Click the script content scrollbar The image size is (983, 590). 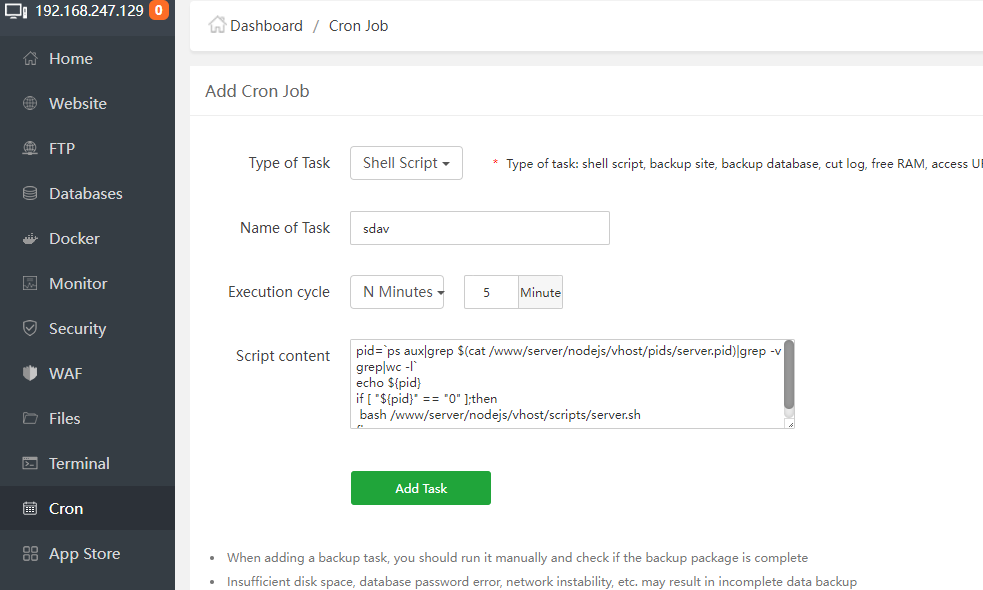[x=789, y=376]
